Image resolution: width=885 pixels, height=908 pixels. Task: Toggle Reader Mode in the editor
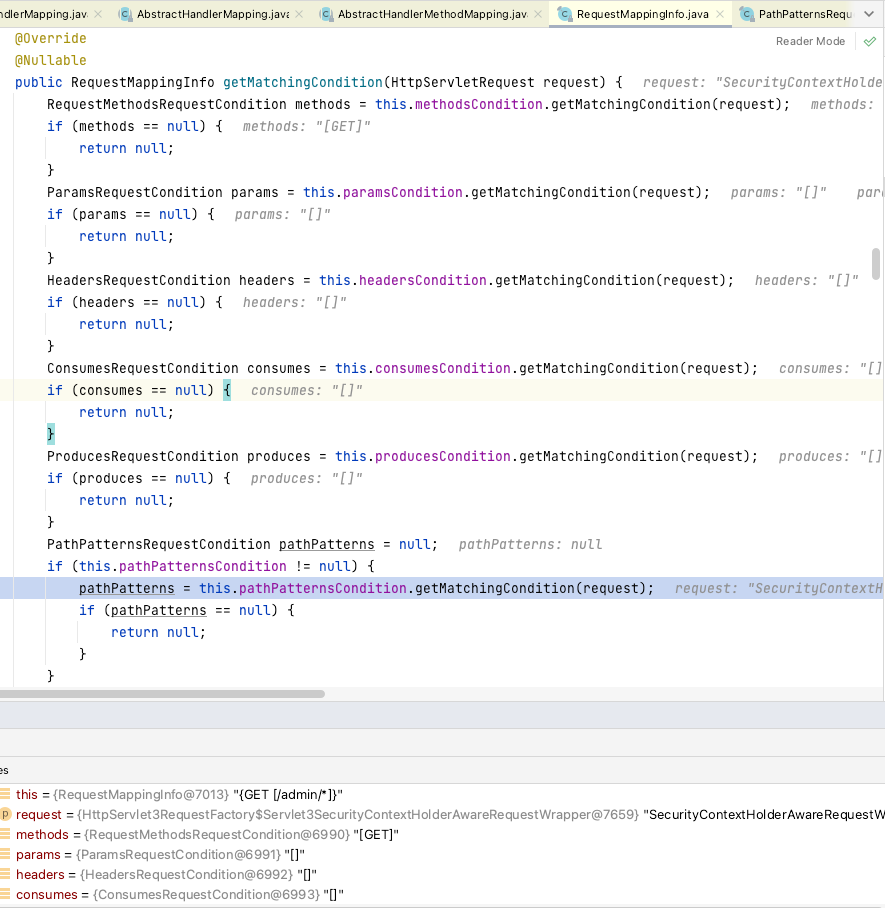810,41
